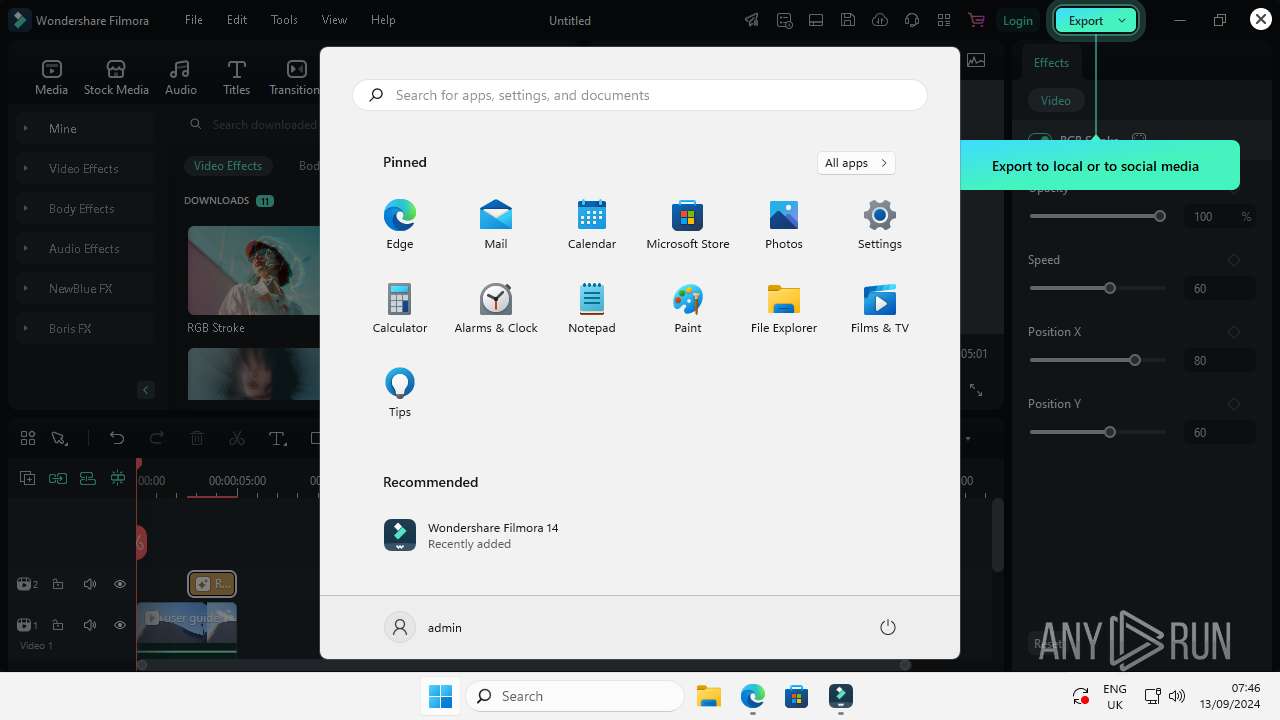Switch to Stock Media tab in Filmora

tap(116, 78)
